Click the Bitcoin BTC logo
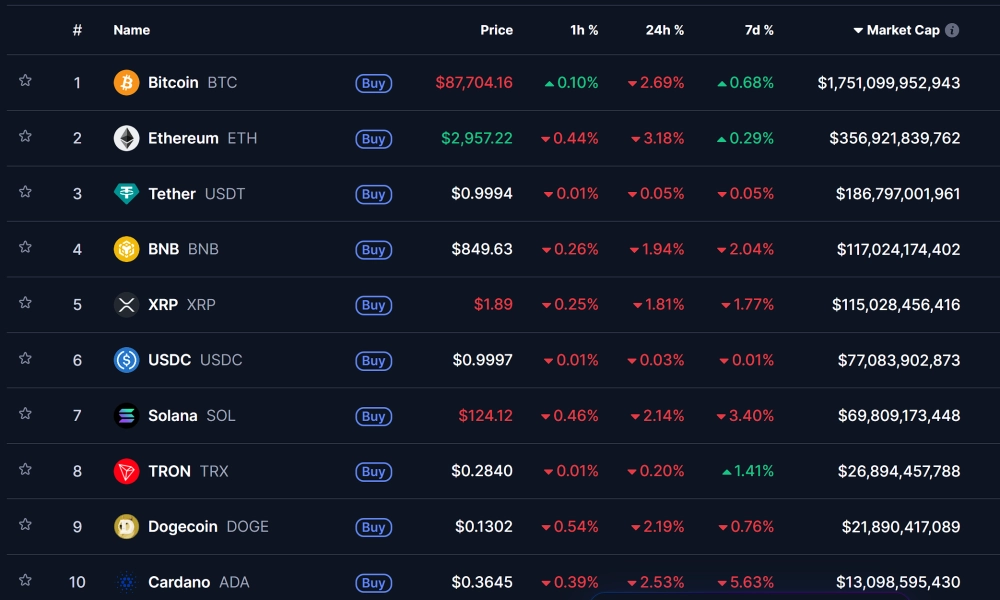 (125, 83)
